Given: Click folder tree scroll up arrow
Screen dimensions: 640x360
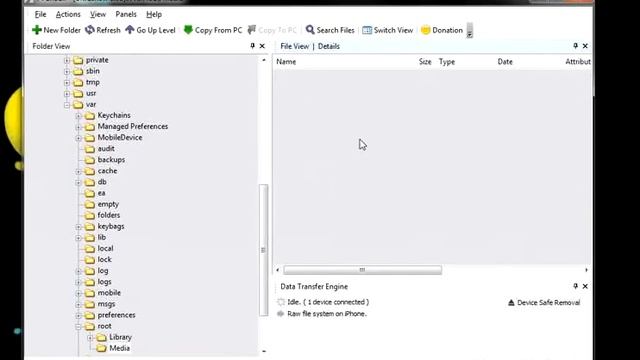Looking at the screenshot, I should tap(264, 60).
